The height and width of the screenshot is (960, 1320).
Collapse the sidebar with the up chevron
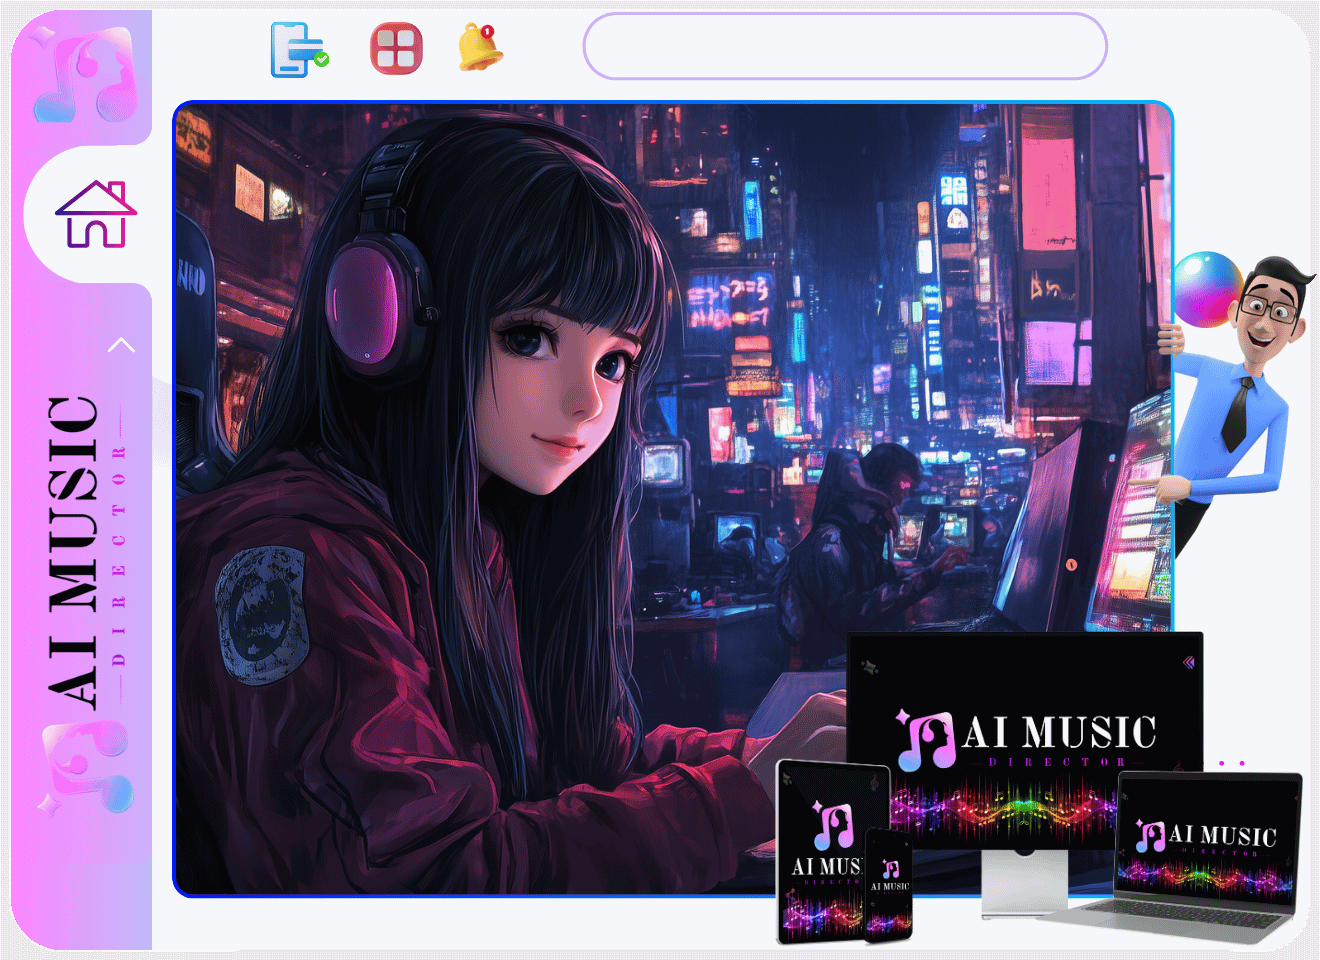click(x=121, y=345)
